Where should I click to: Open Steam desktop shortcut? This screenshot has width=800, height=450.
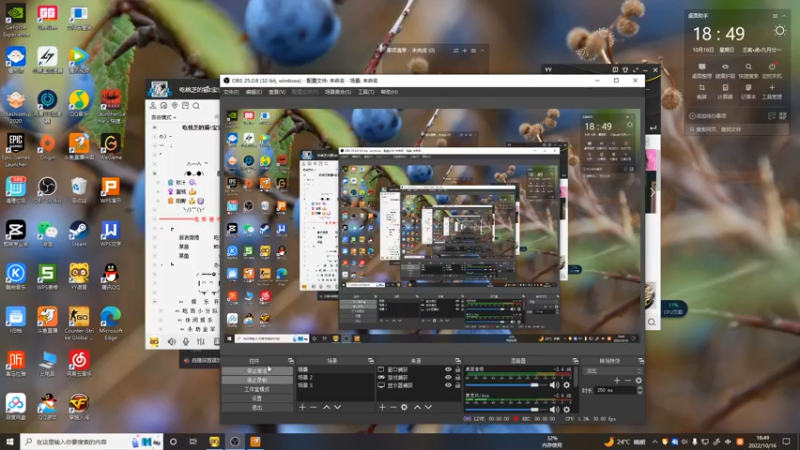(79, 234)
